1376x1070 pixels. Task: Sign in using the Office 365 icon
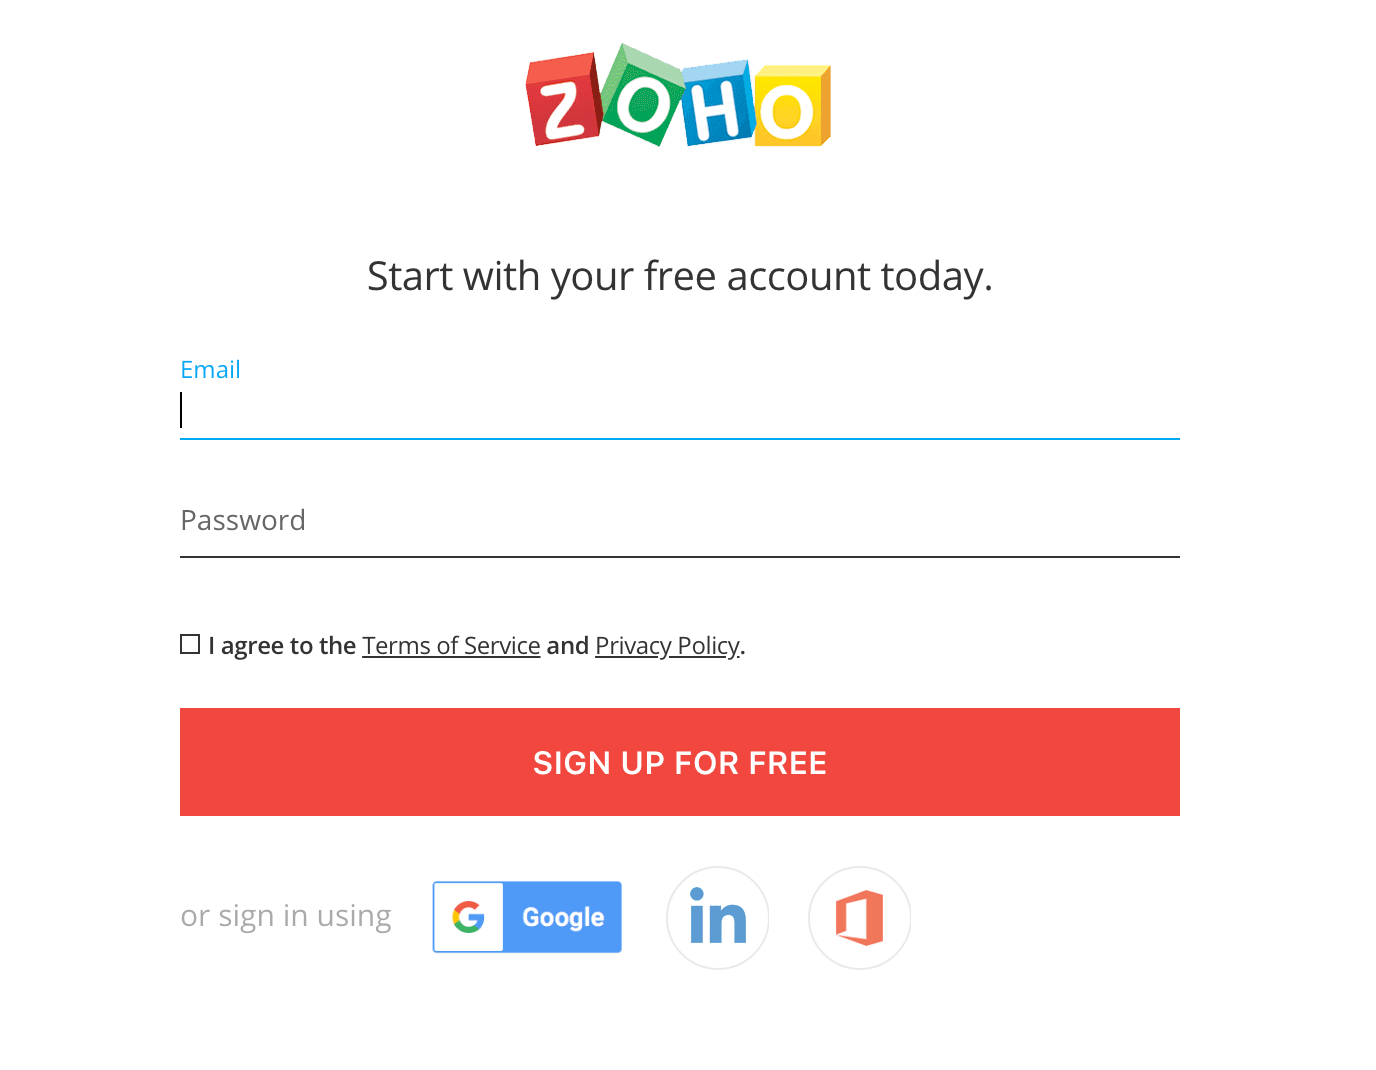860,918
